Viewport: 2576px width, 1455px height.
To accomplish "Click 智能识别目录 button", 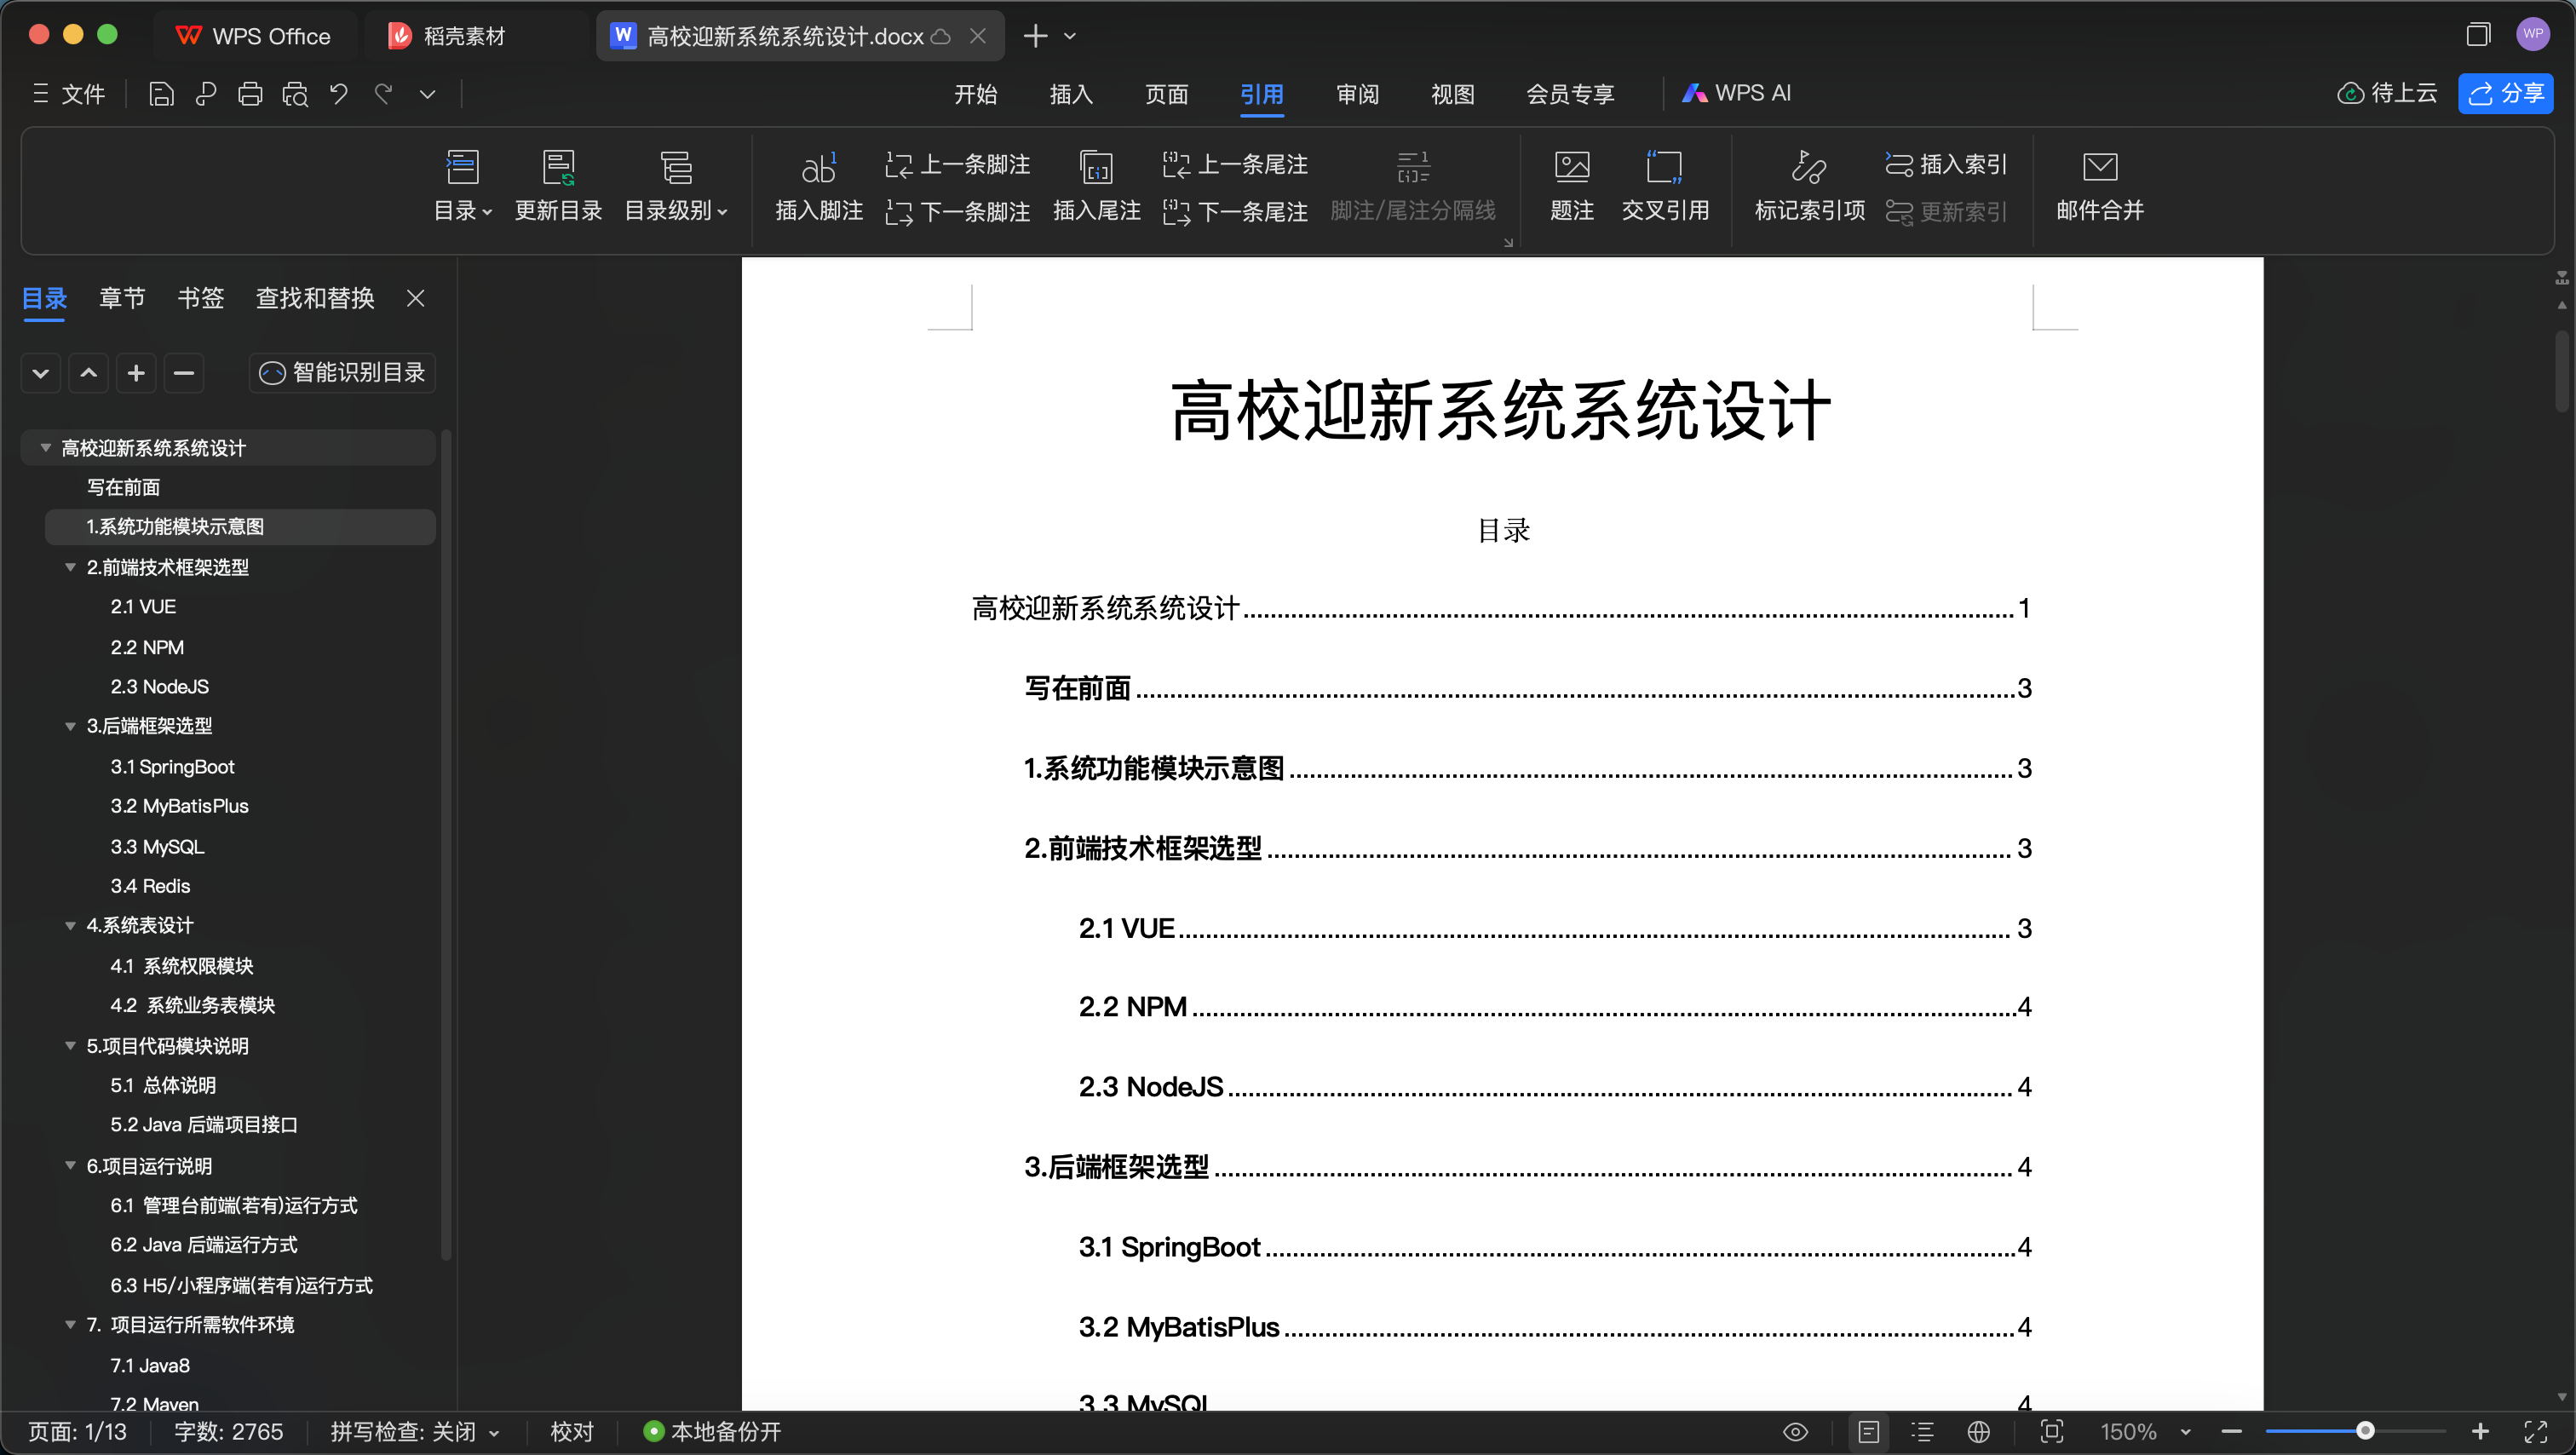I will click(x=342, y=373).
